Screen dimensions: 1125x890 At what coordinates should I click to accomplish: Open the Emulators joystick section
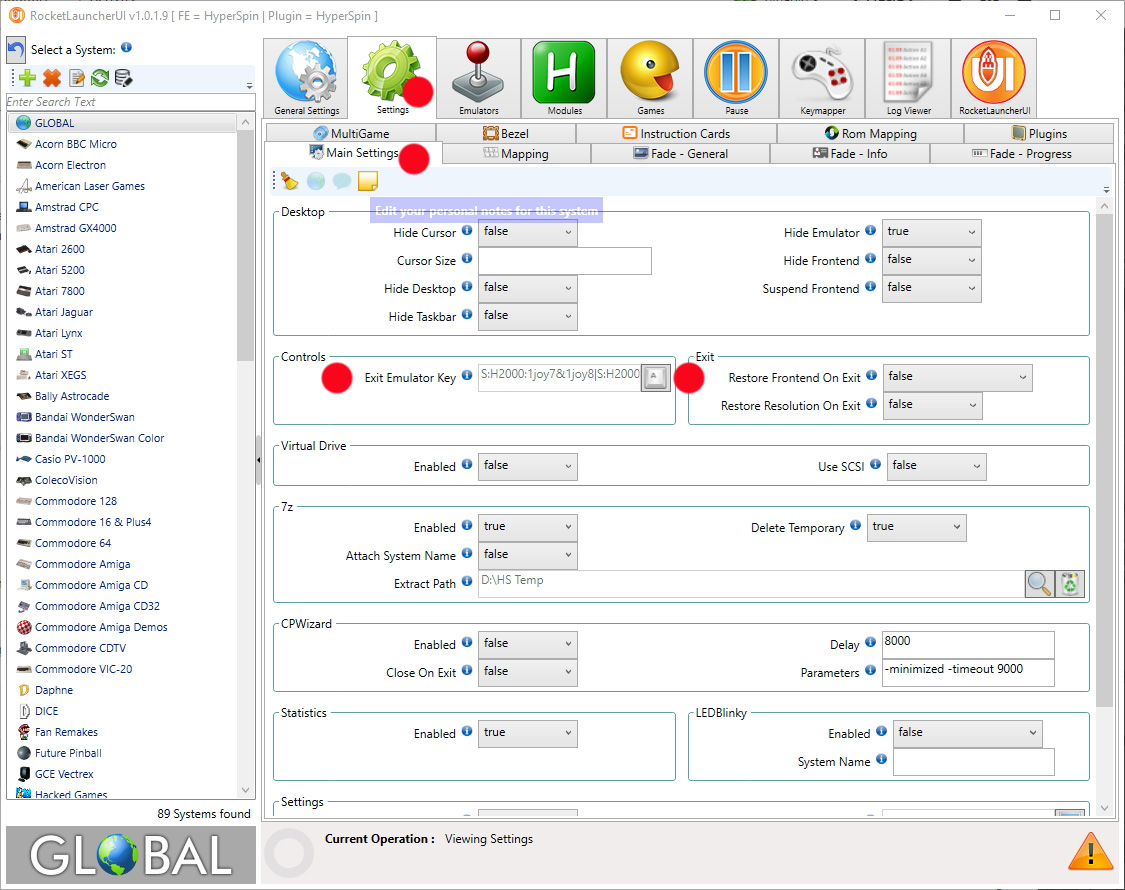click(478, 79)
